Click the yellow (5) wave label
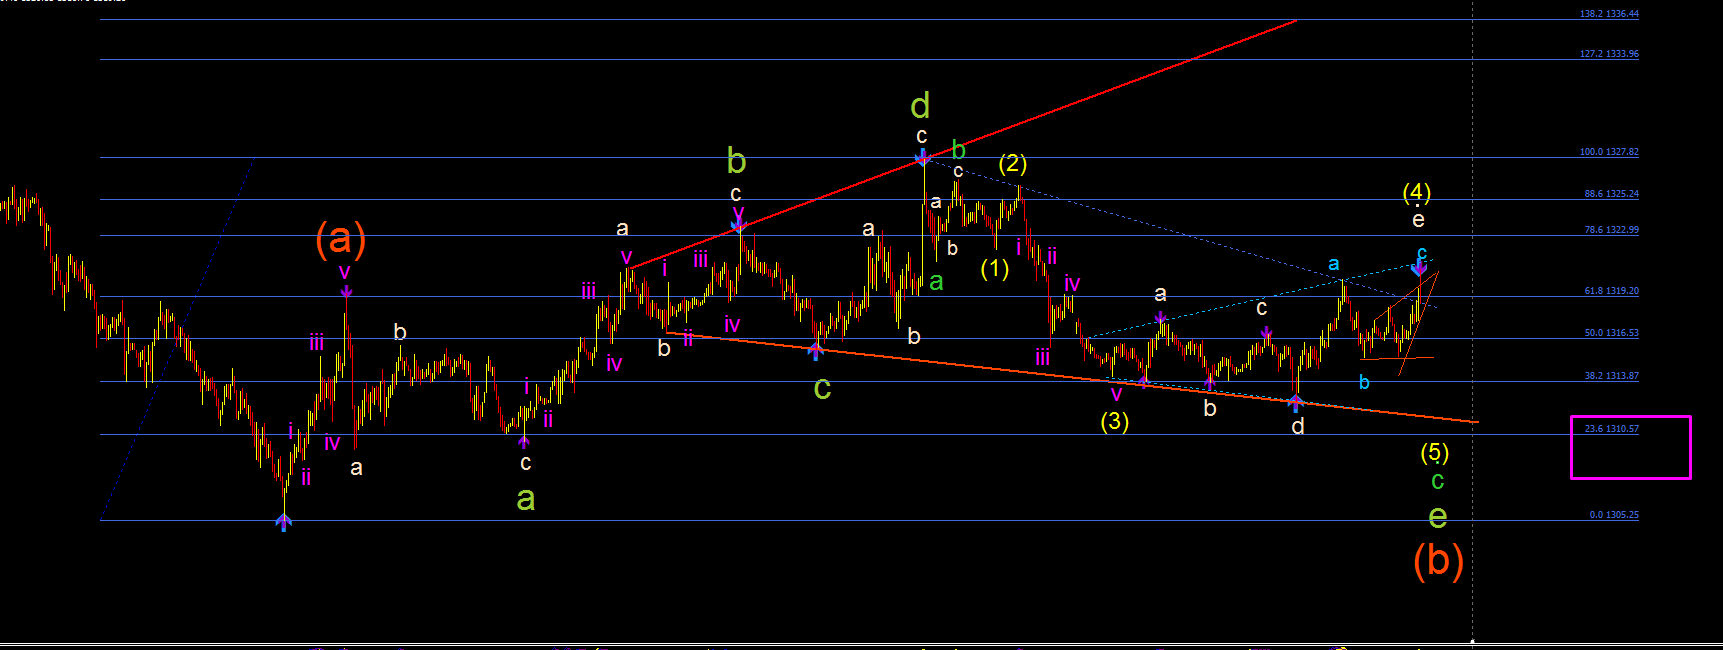 [x=1434, y=452]
